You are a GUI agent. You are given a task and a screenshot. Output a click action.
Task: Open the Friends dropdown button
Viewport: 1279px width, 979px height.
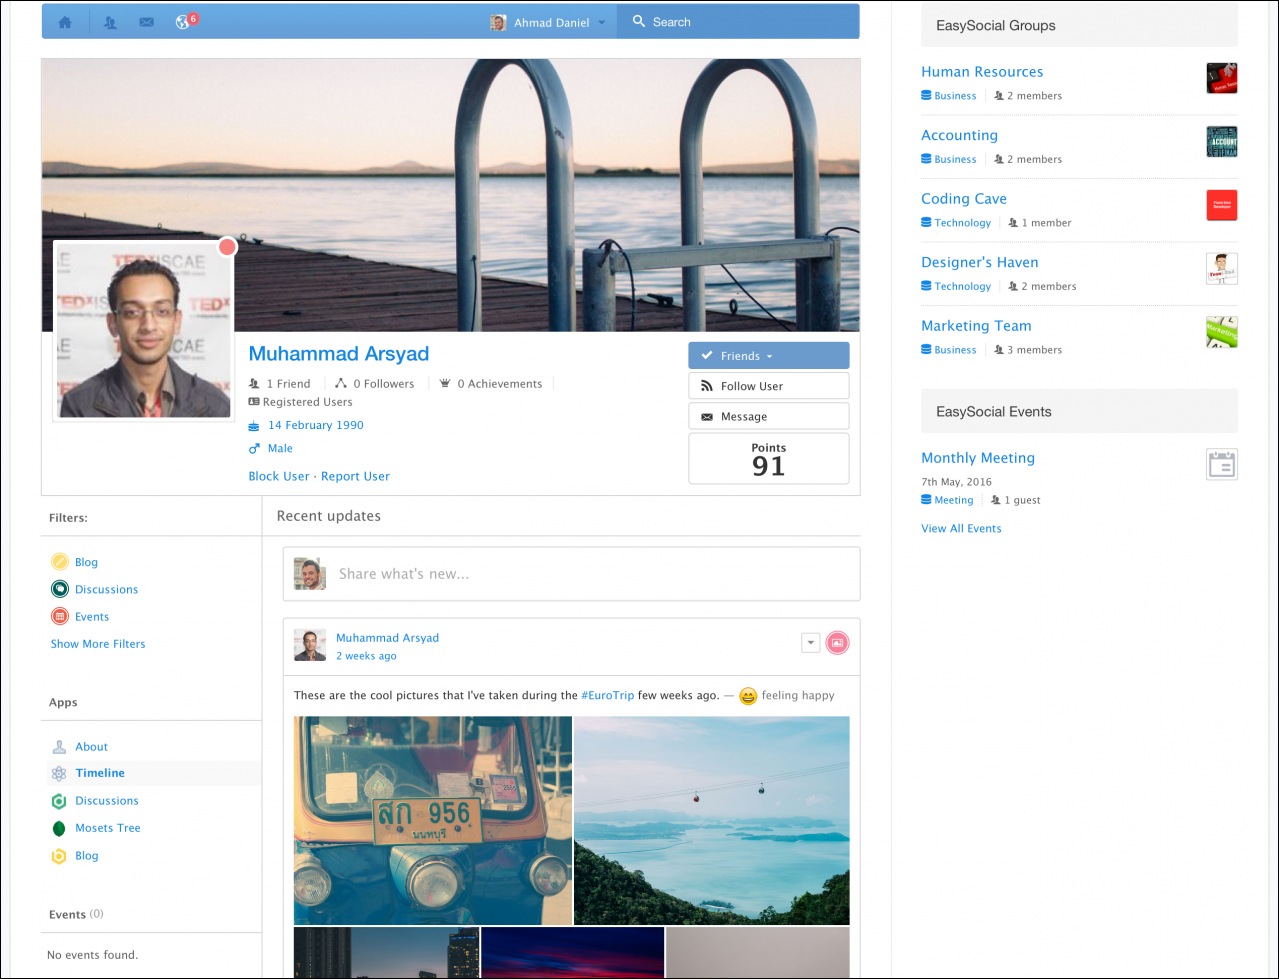tap(768, 356)
